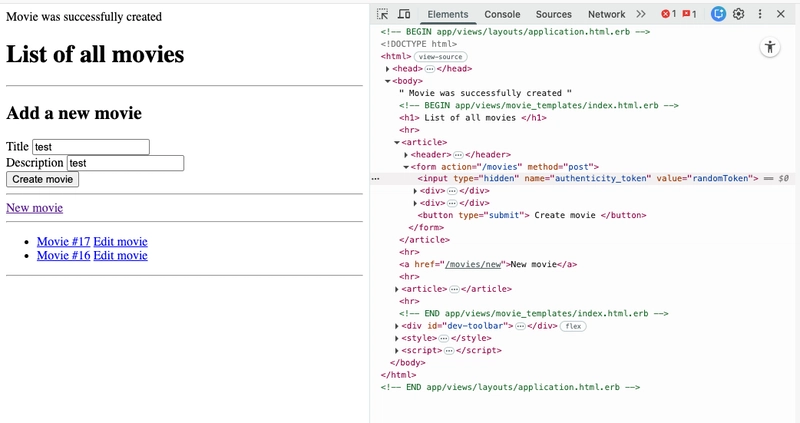
Task: Click the BEGIN index.html.erb comment
Action: click(x=539, y=106)
